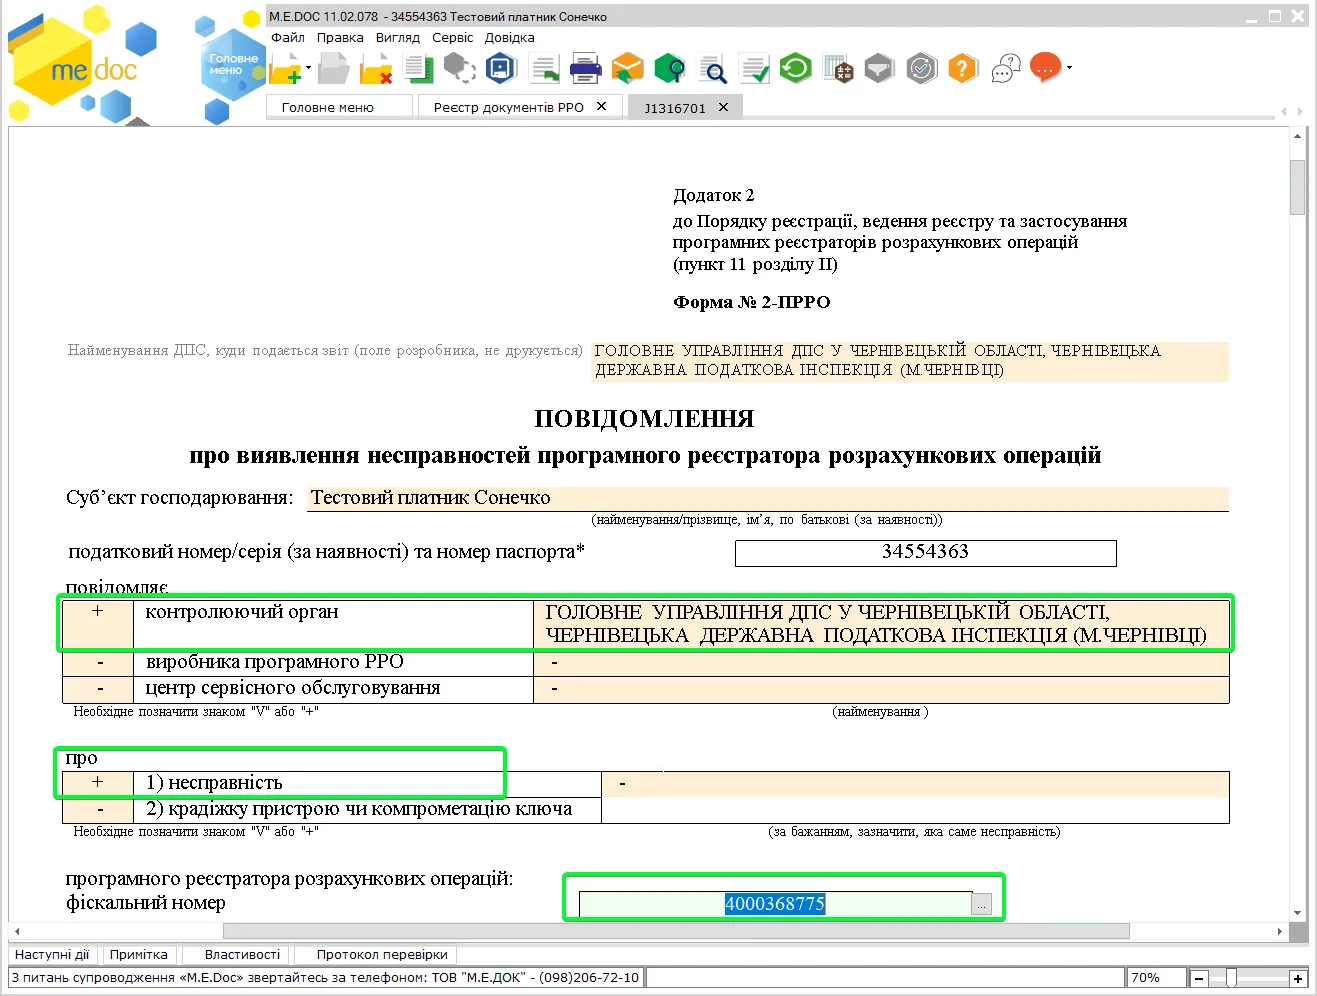Viewport: 1317px width, 996px height.
Task: Click the vertical scrollbar down arrow
Action: coord(1298,913)
